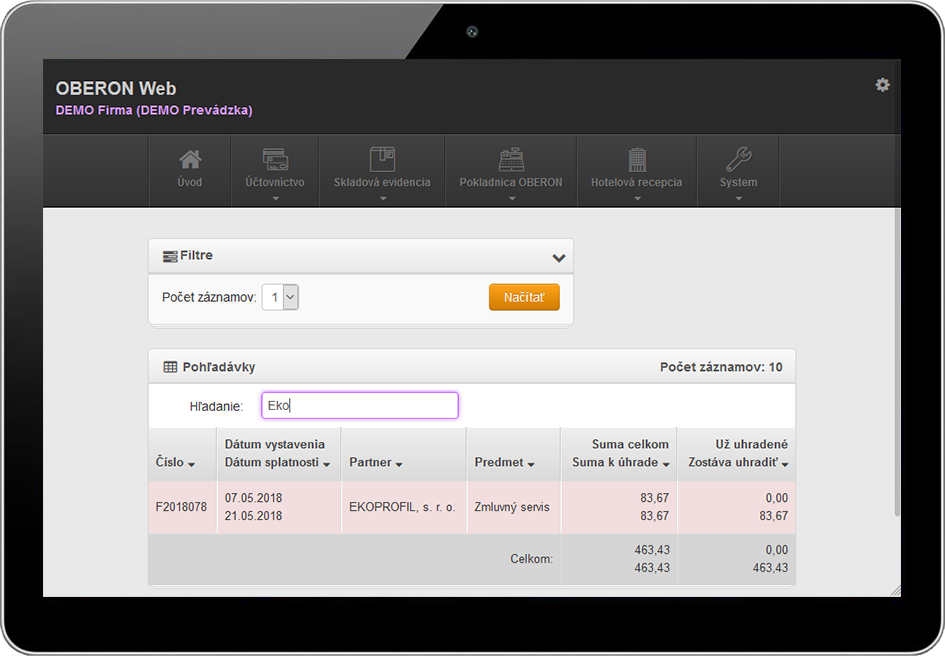Click the Hľadanie search field
This screenshot has width=945, height=656.
coord(360,405)
